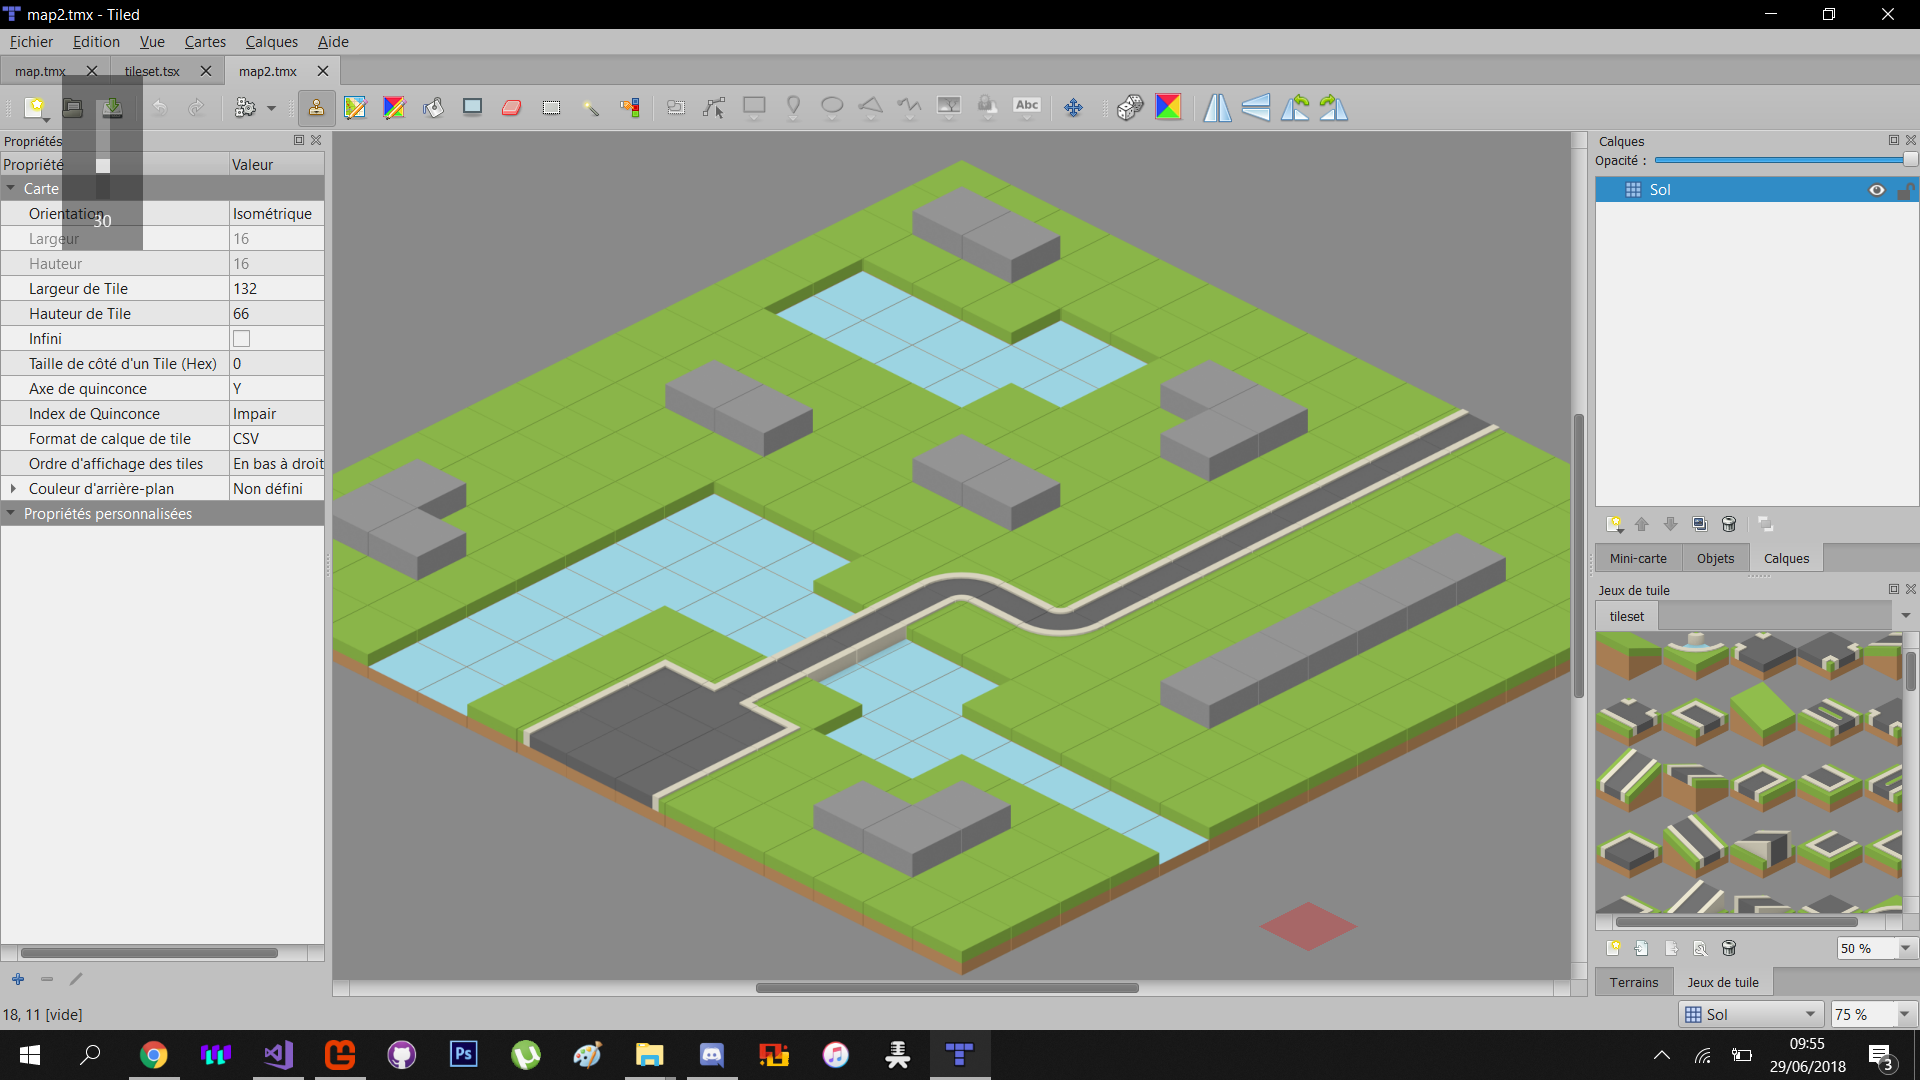This screenshot has width=1920, height=1080.
Task: Add a custom property with plus button
Action: [x=18, y=979]
